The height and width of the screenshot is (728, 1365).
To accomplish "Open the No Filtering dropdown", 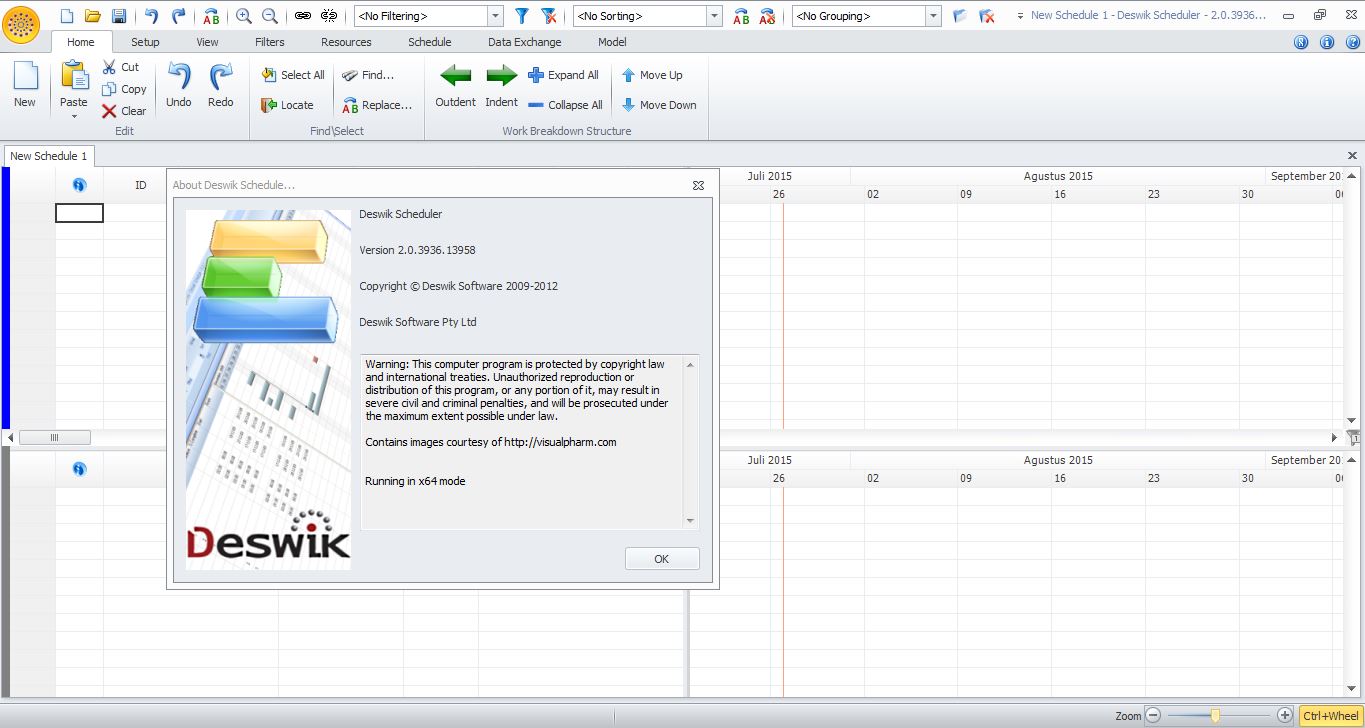I will click(495, 15).
